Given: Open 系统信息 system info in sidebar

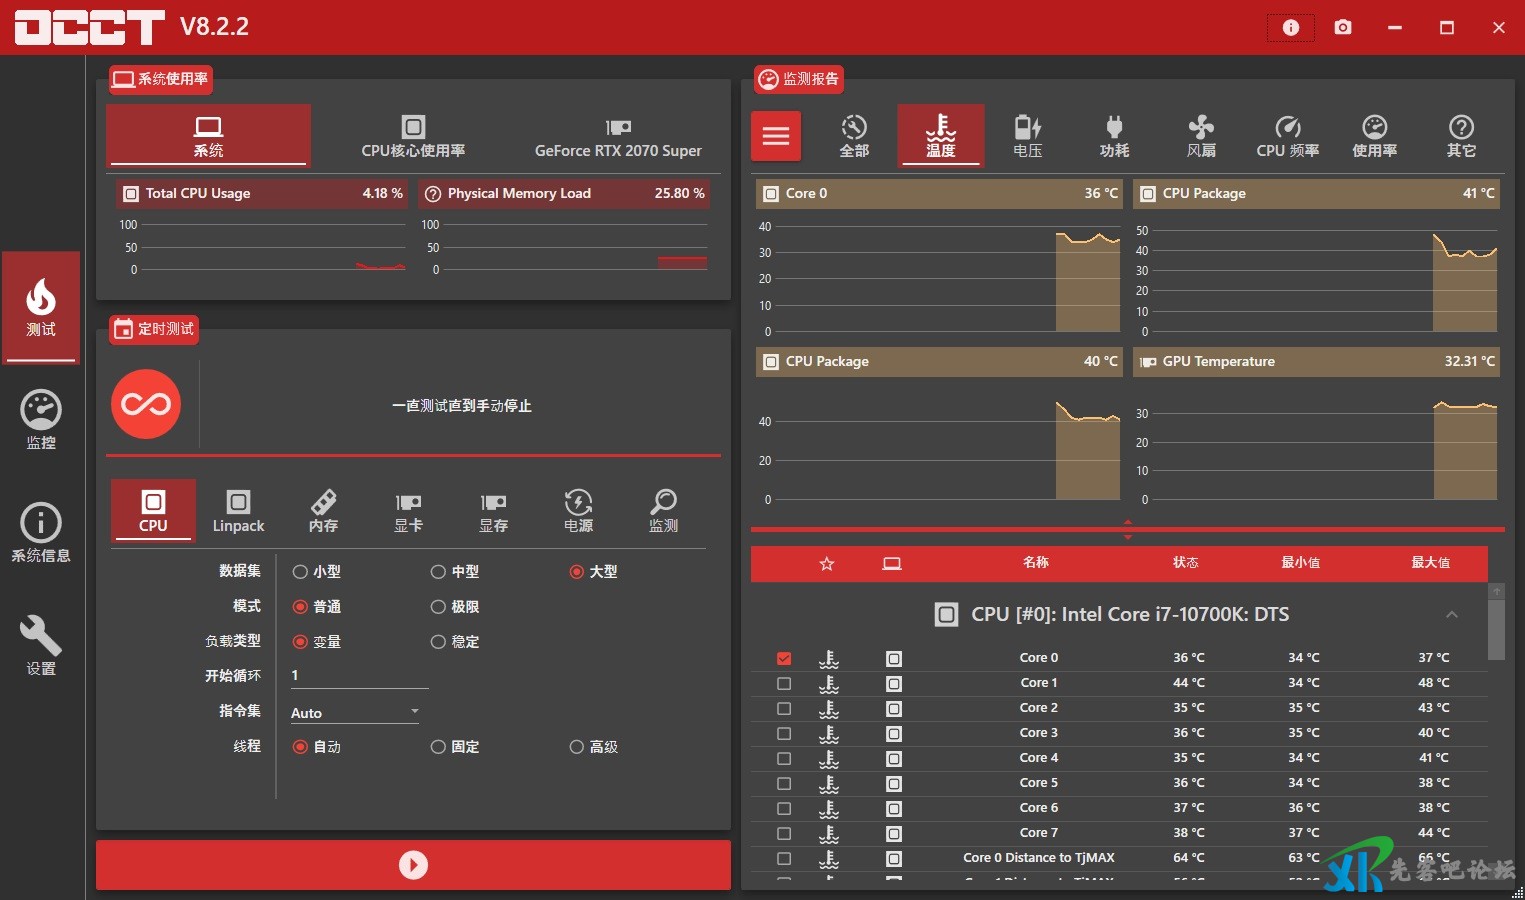Looking at the screenshot, I should [x=41, y=533].
